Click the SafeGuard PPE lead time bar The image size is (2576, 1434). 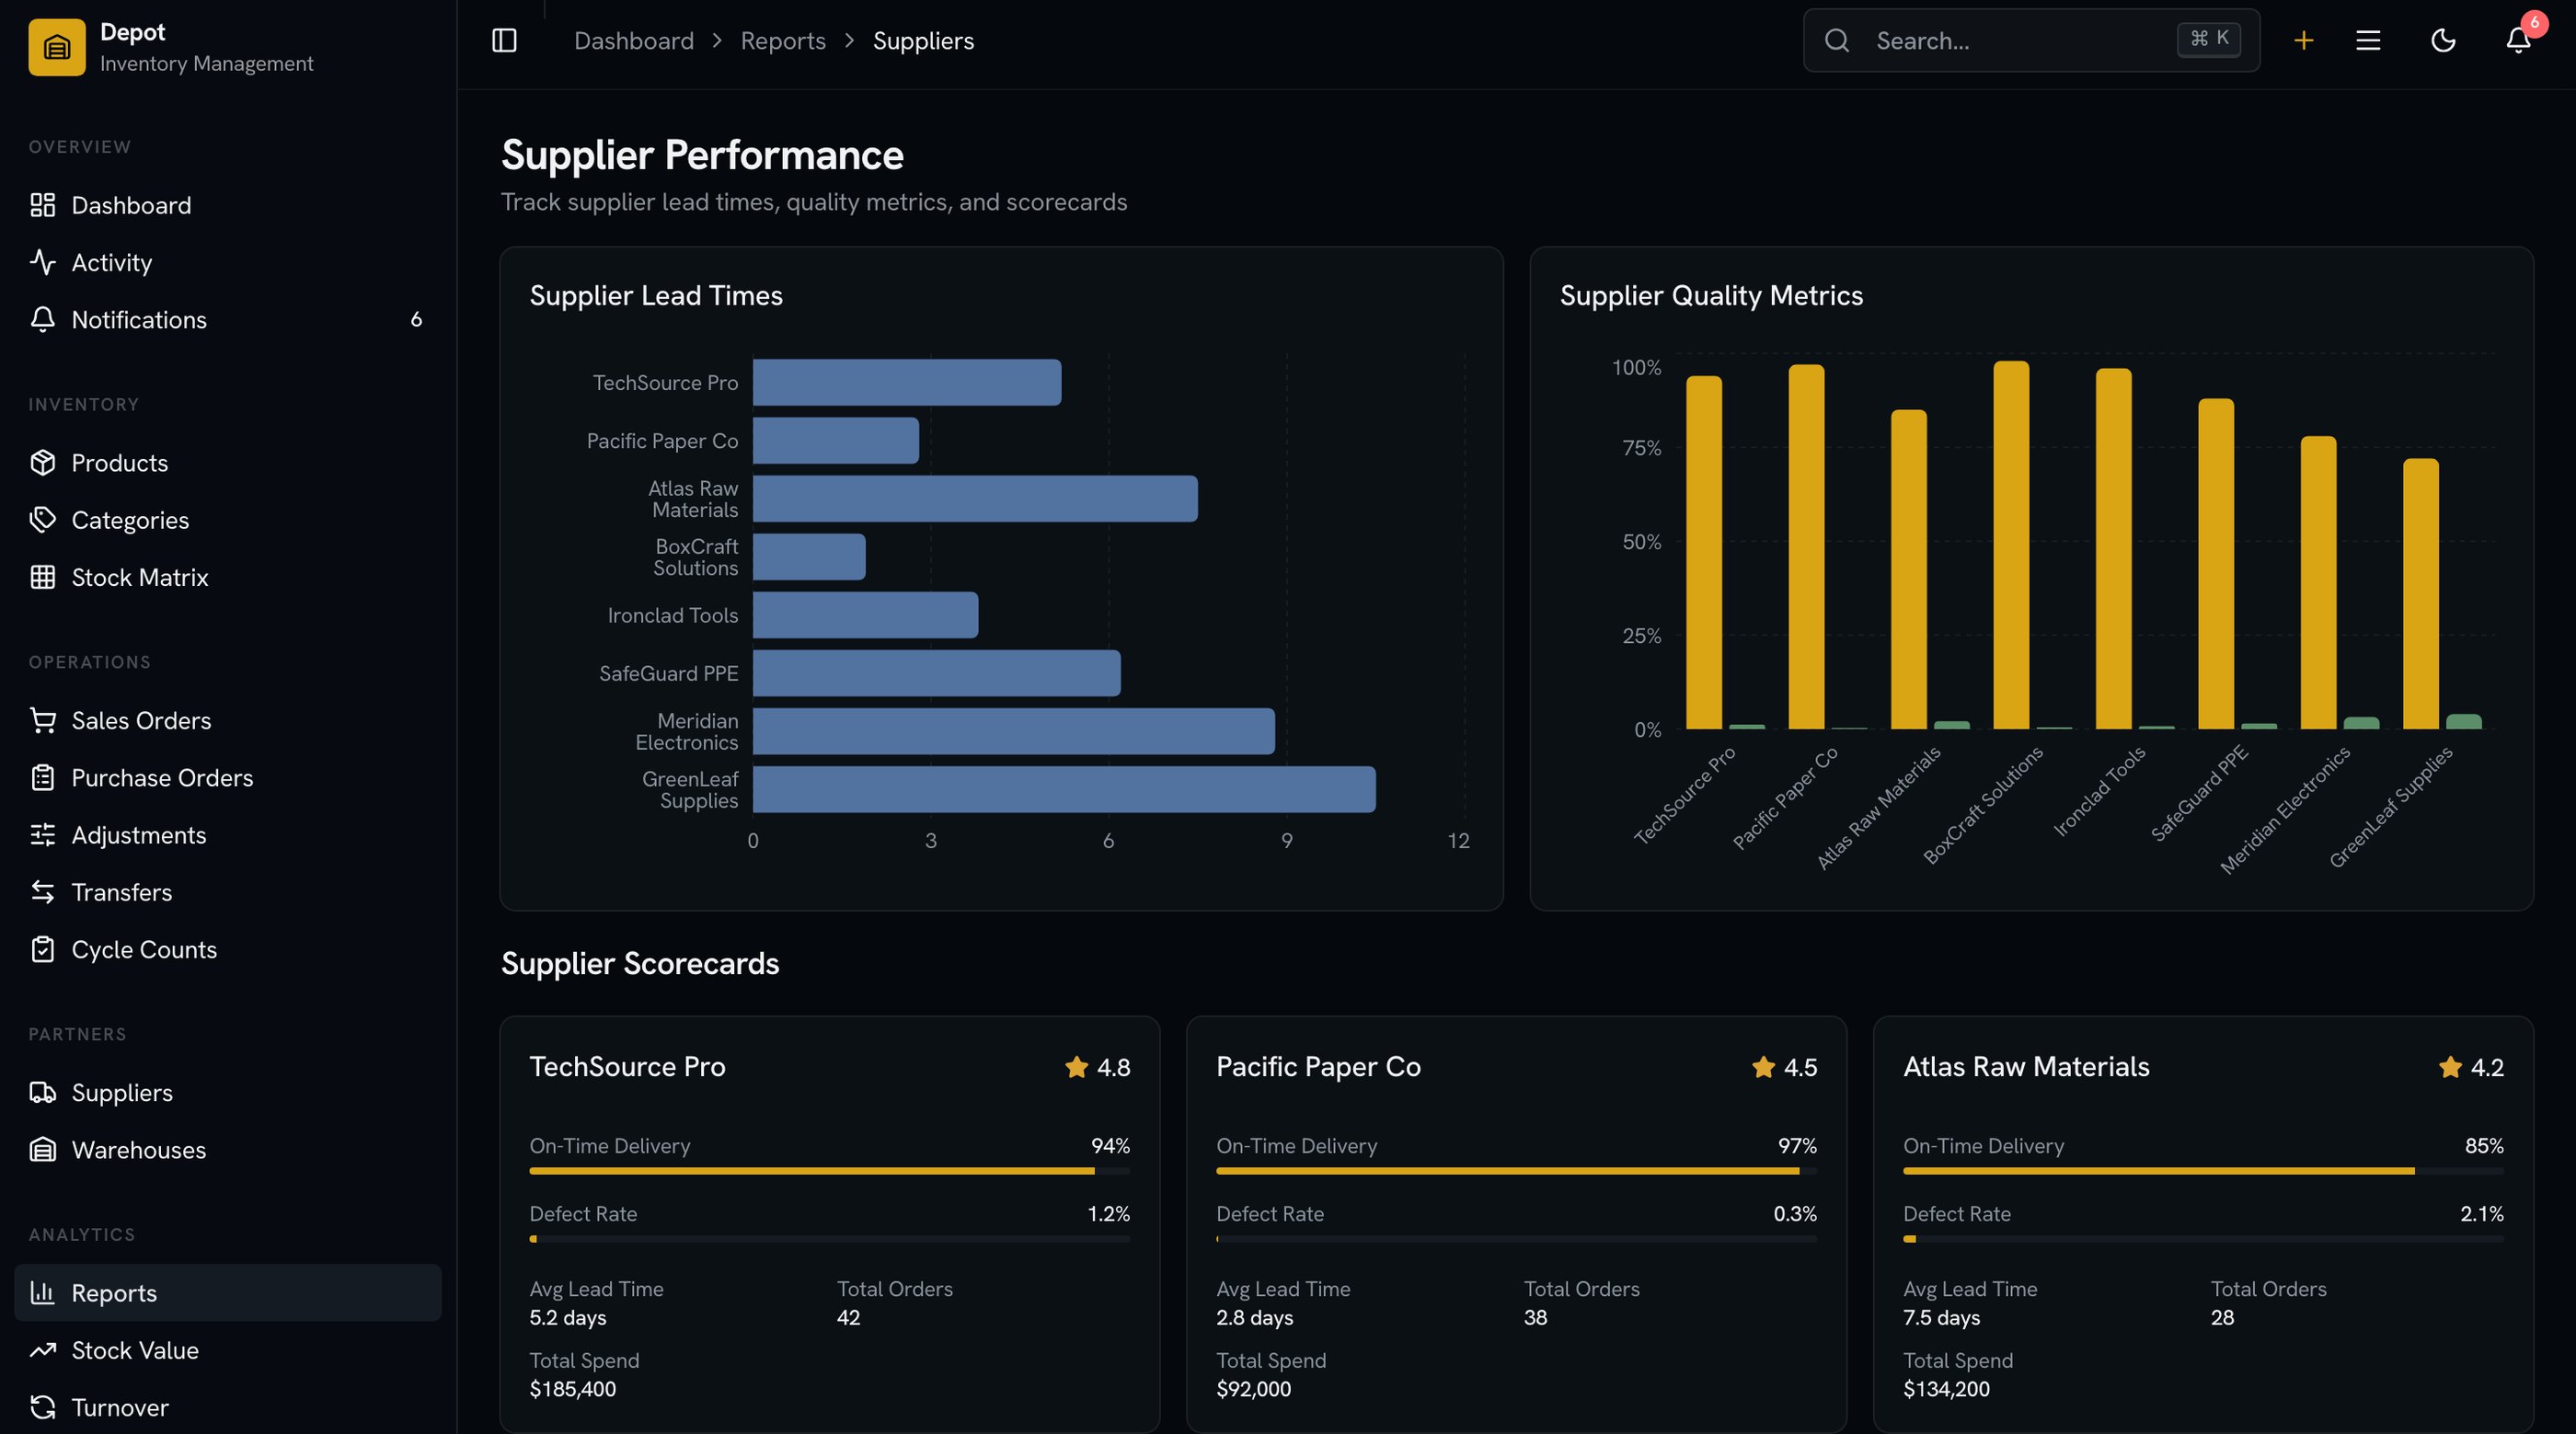pyautogui.click(x=937, y=673)
